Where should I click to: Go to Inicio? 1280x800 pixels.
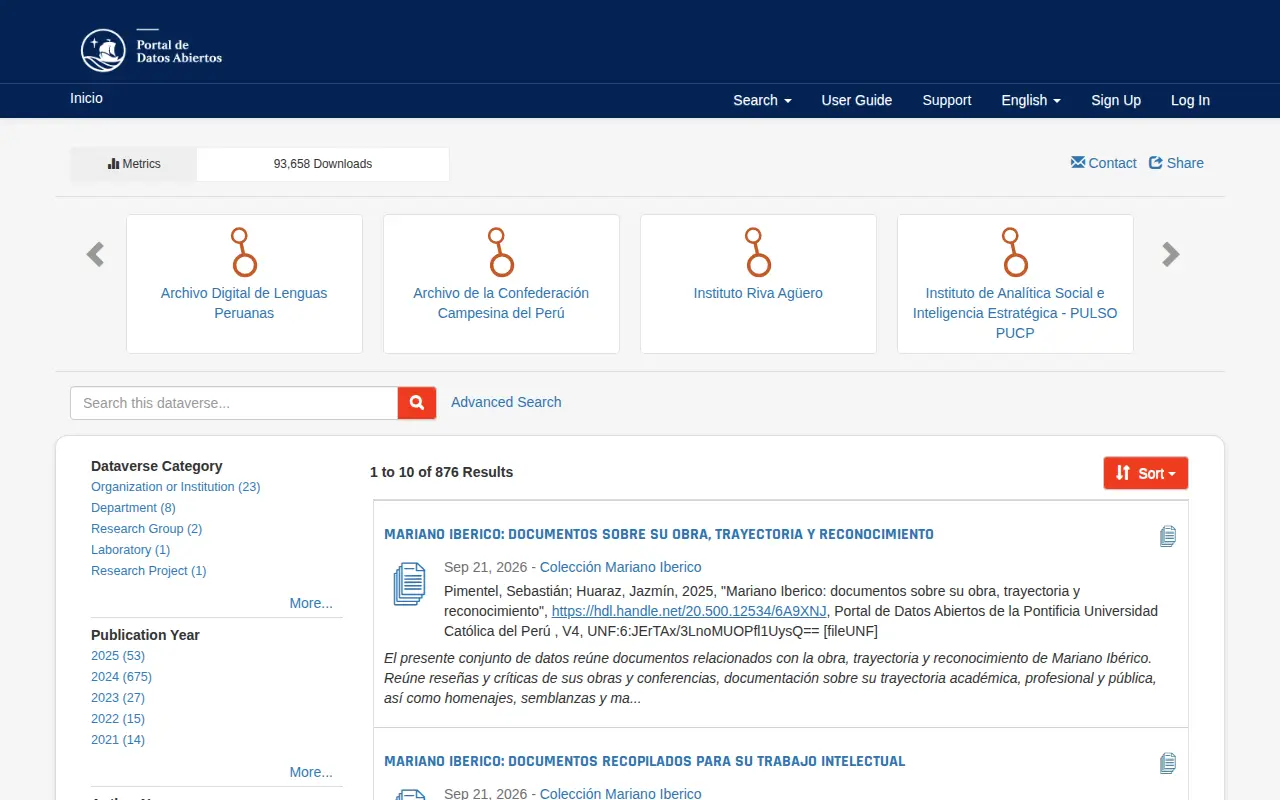pos(86,98)
